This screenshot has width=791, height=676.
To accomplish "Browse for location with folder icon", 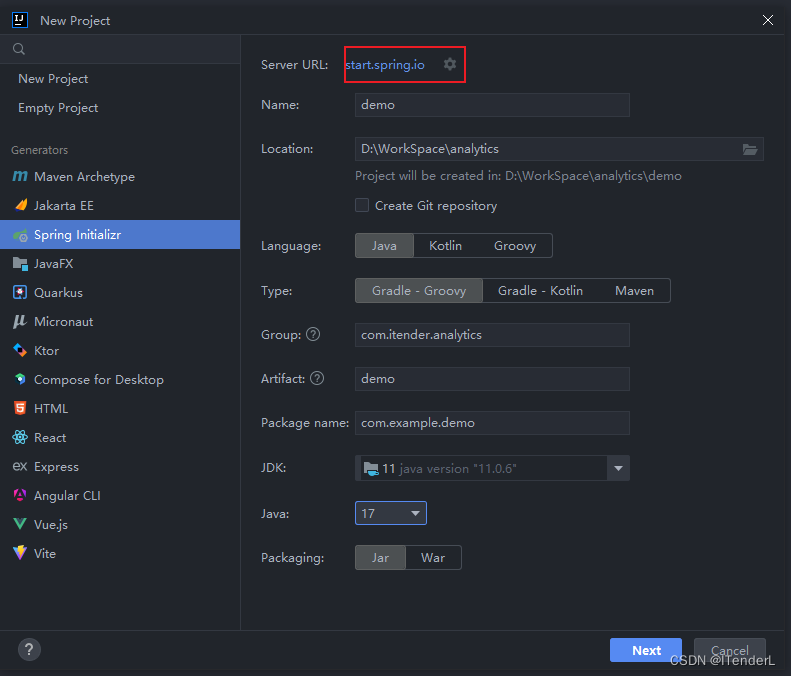I will (x=750, y=149).
